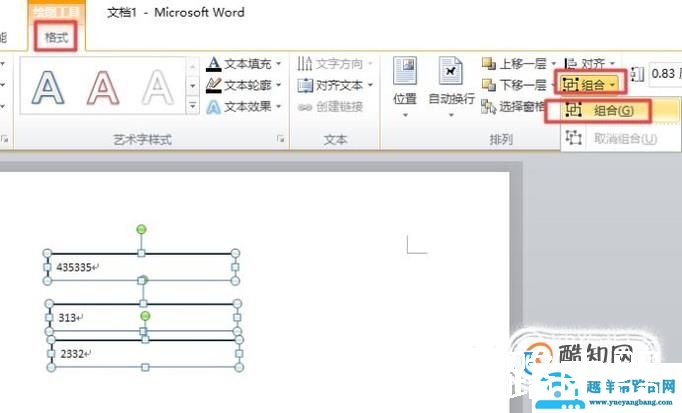Open the 文本填充 dropdown arrow
The image size is (682, 413).
coord(278,64)
